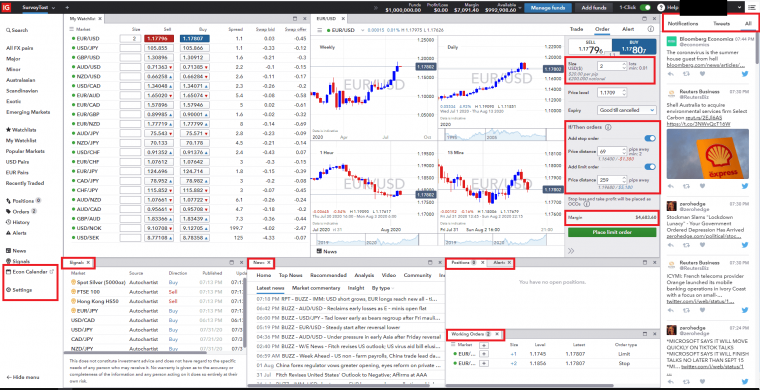Open the Alerts bell item in sidebar

(16, 233)
